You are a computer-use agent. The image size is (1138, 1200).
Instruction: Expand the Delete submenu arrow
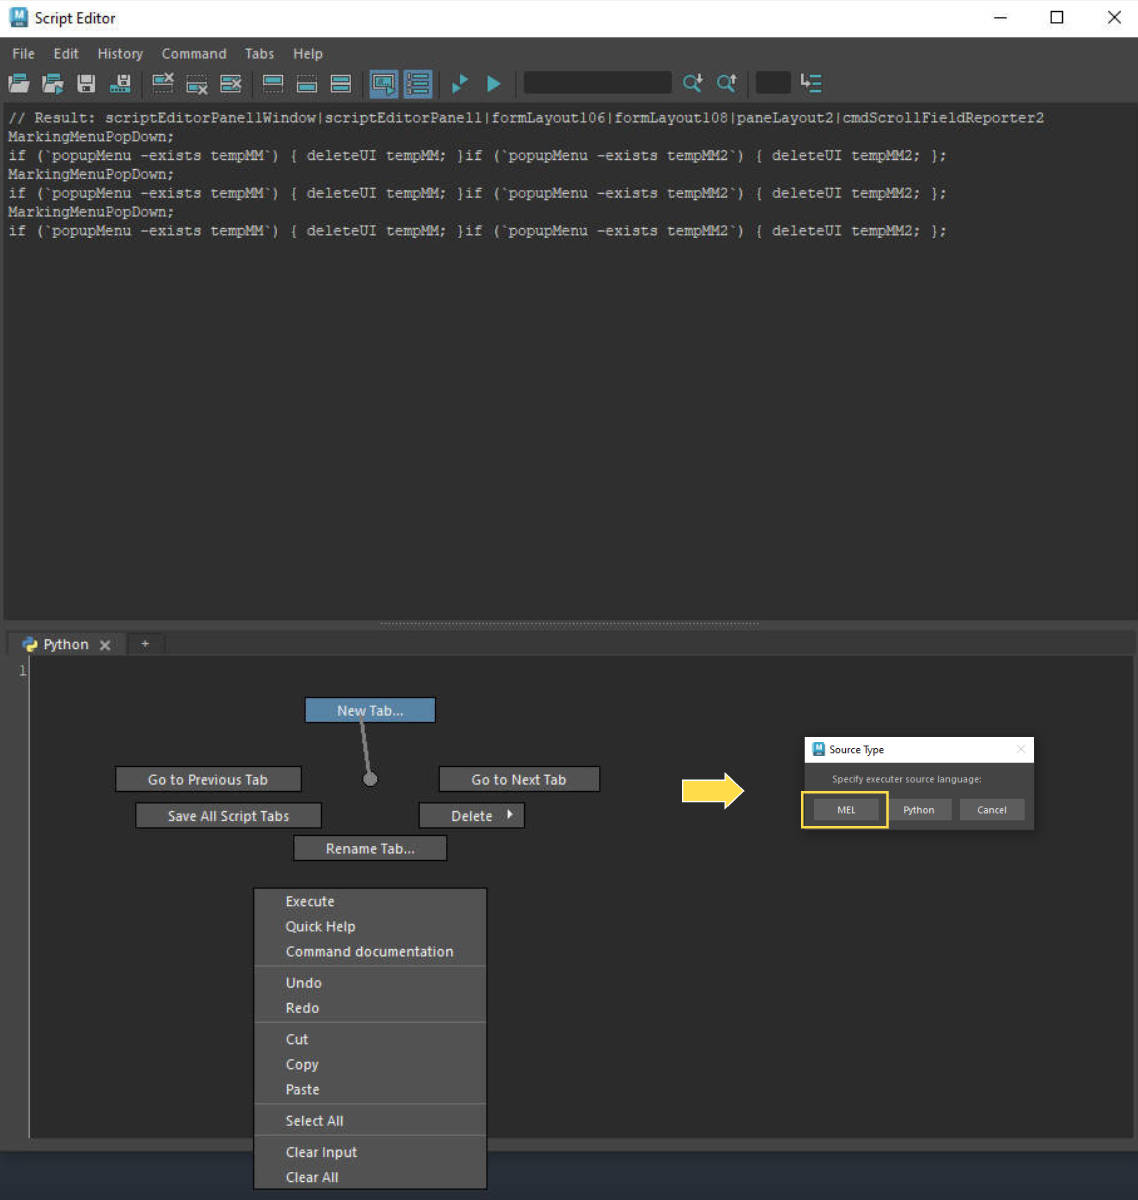pyautogui.click(x=509, y=815)
